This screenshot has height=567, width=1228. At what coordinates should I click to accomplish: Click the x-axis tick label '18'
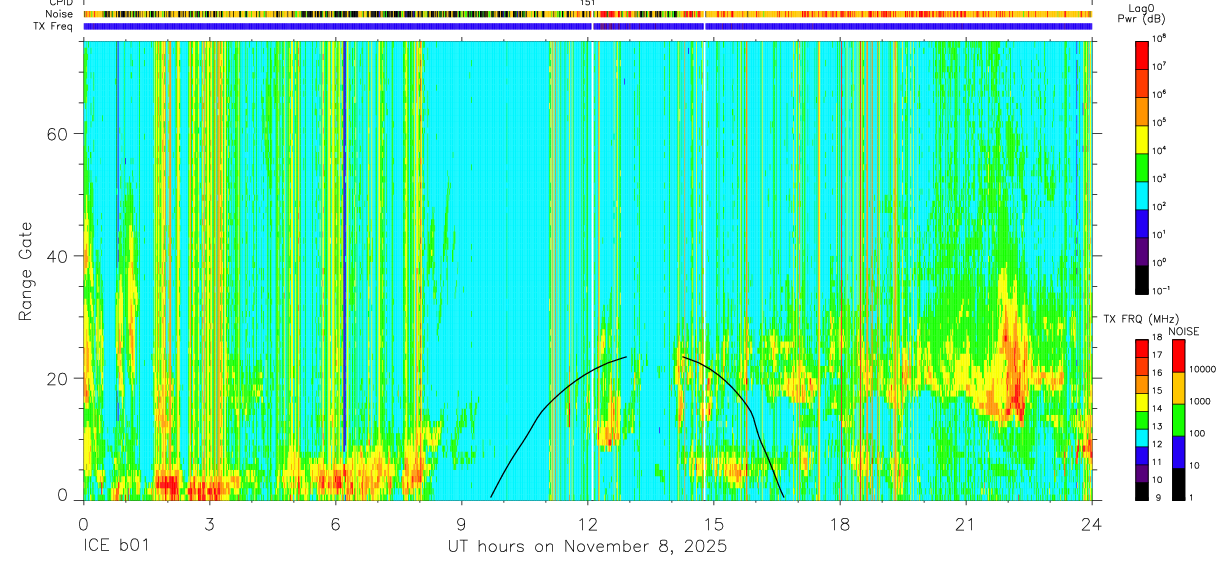(839, 523)
